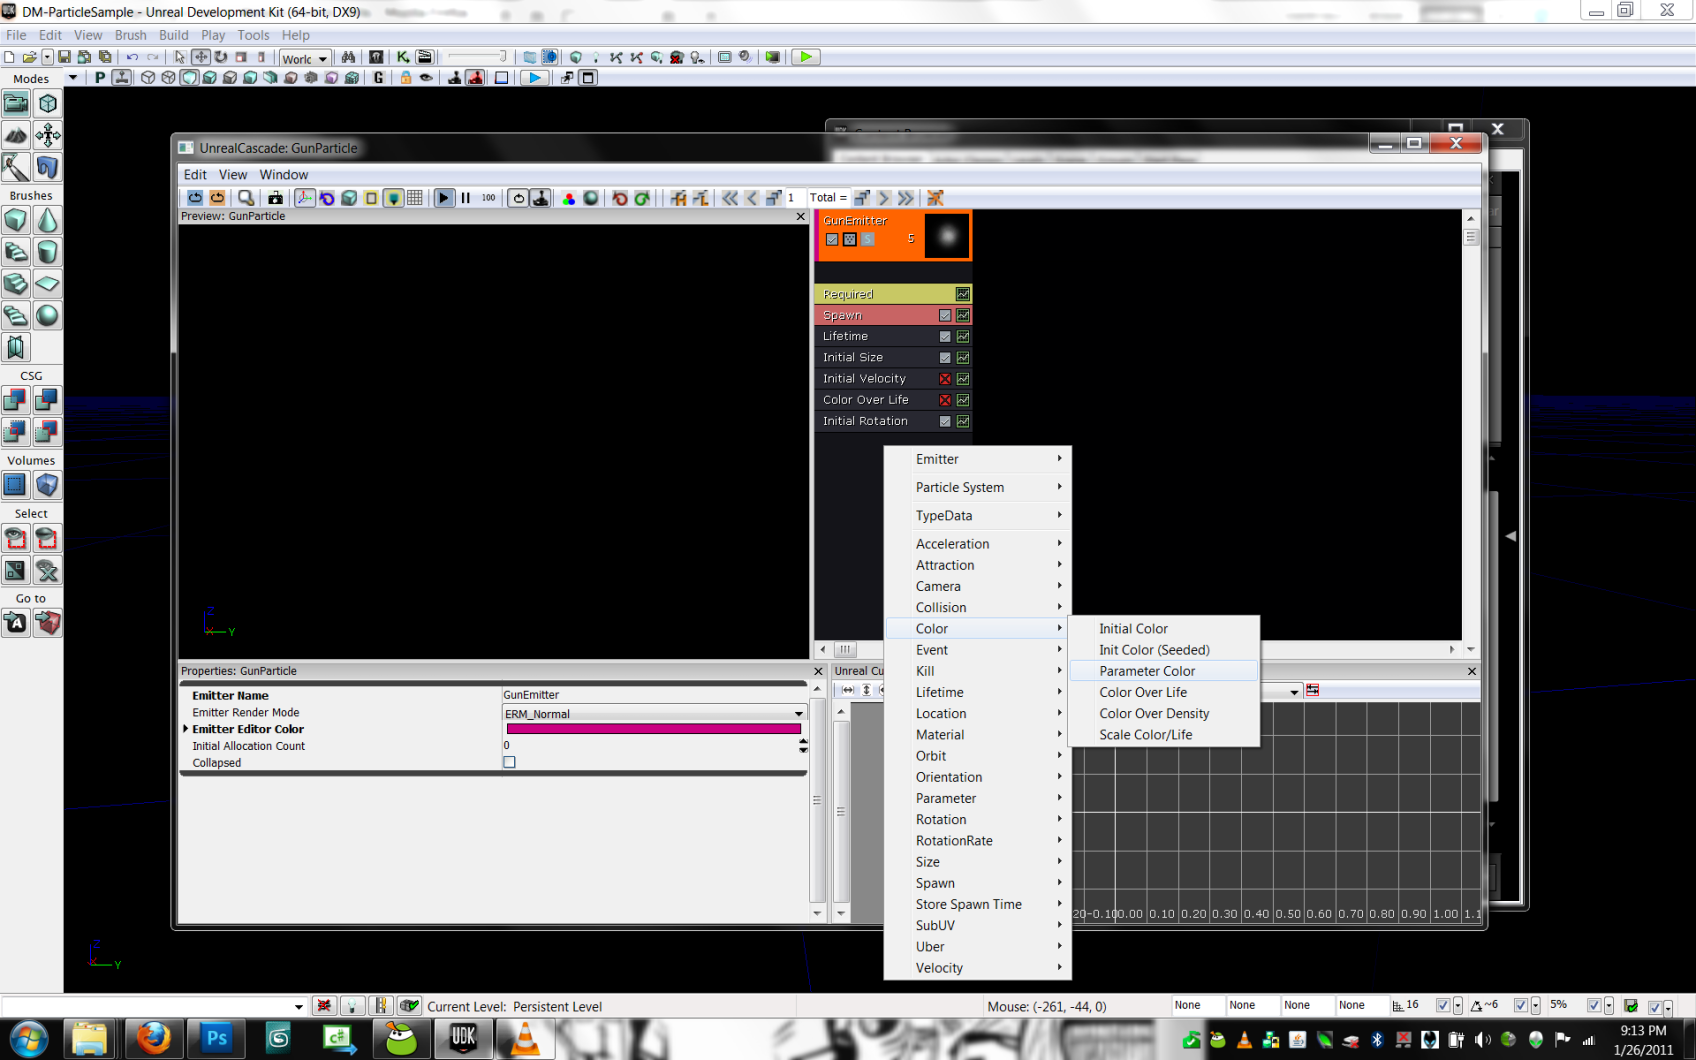
Task: Select the Required module row
Action: coord(895,294)
